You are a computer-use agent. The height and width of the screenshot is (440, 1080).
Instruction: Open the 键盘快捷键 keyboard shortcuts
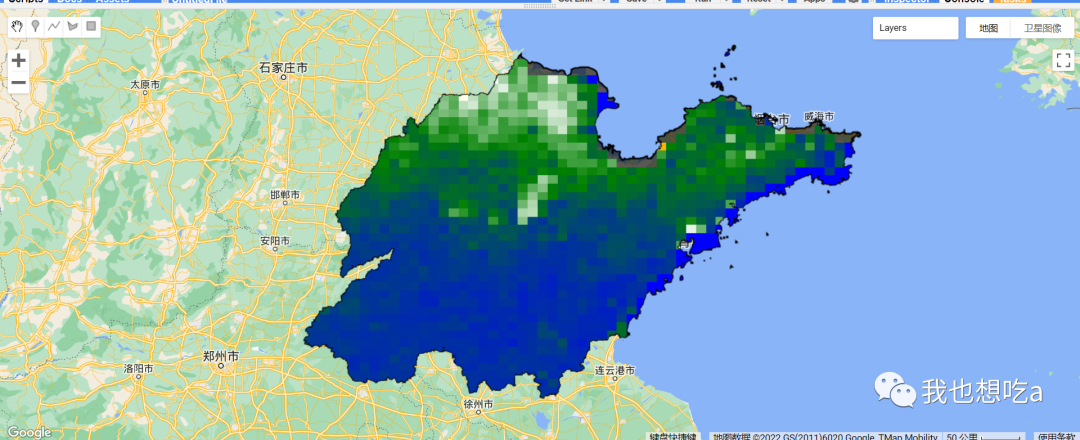point(673,437)
